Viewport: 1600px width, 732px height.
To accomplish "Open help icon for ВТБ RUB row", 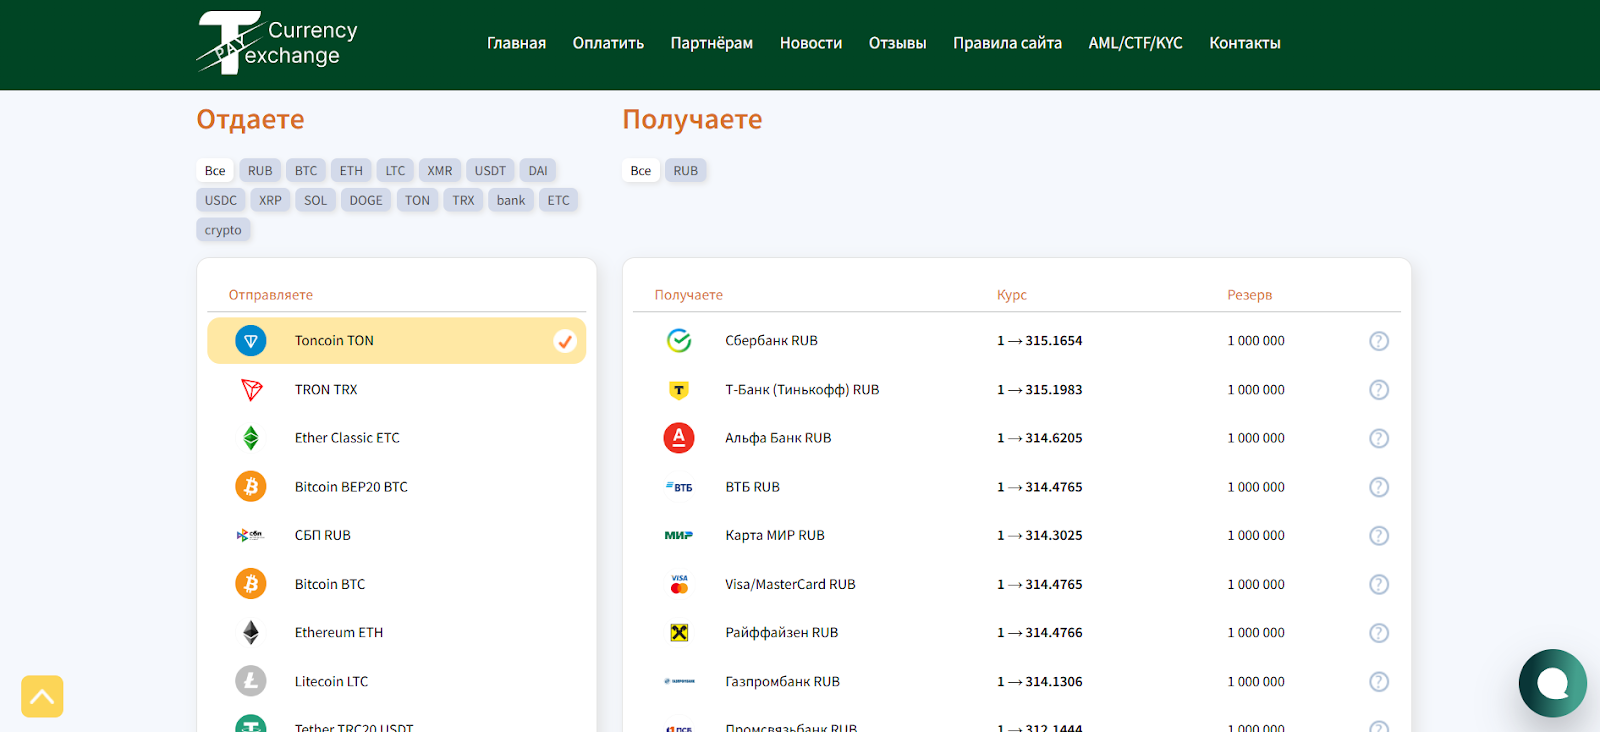I will (x=1379, y=487).
